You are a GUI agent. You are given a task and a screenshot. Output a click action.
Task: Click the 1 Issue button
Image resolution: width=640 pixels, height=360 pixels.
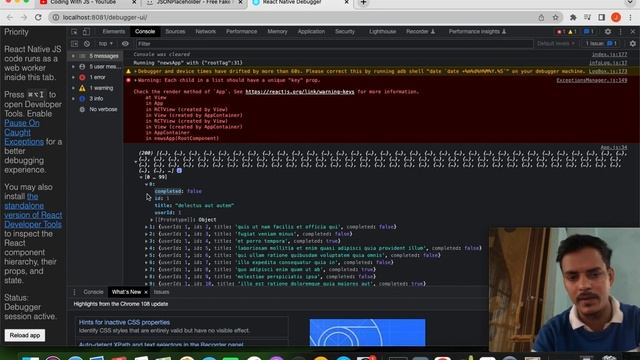(601, 44)
